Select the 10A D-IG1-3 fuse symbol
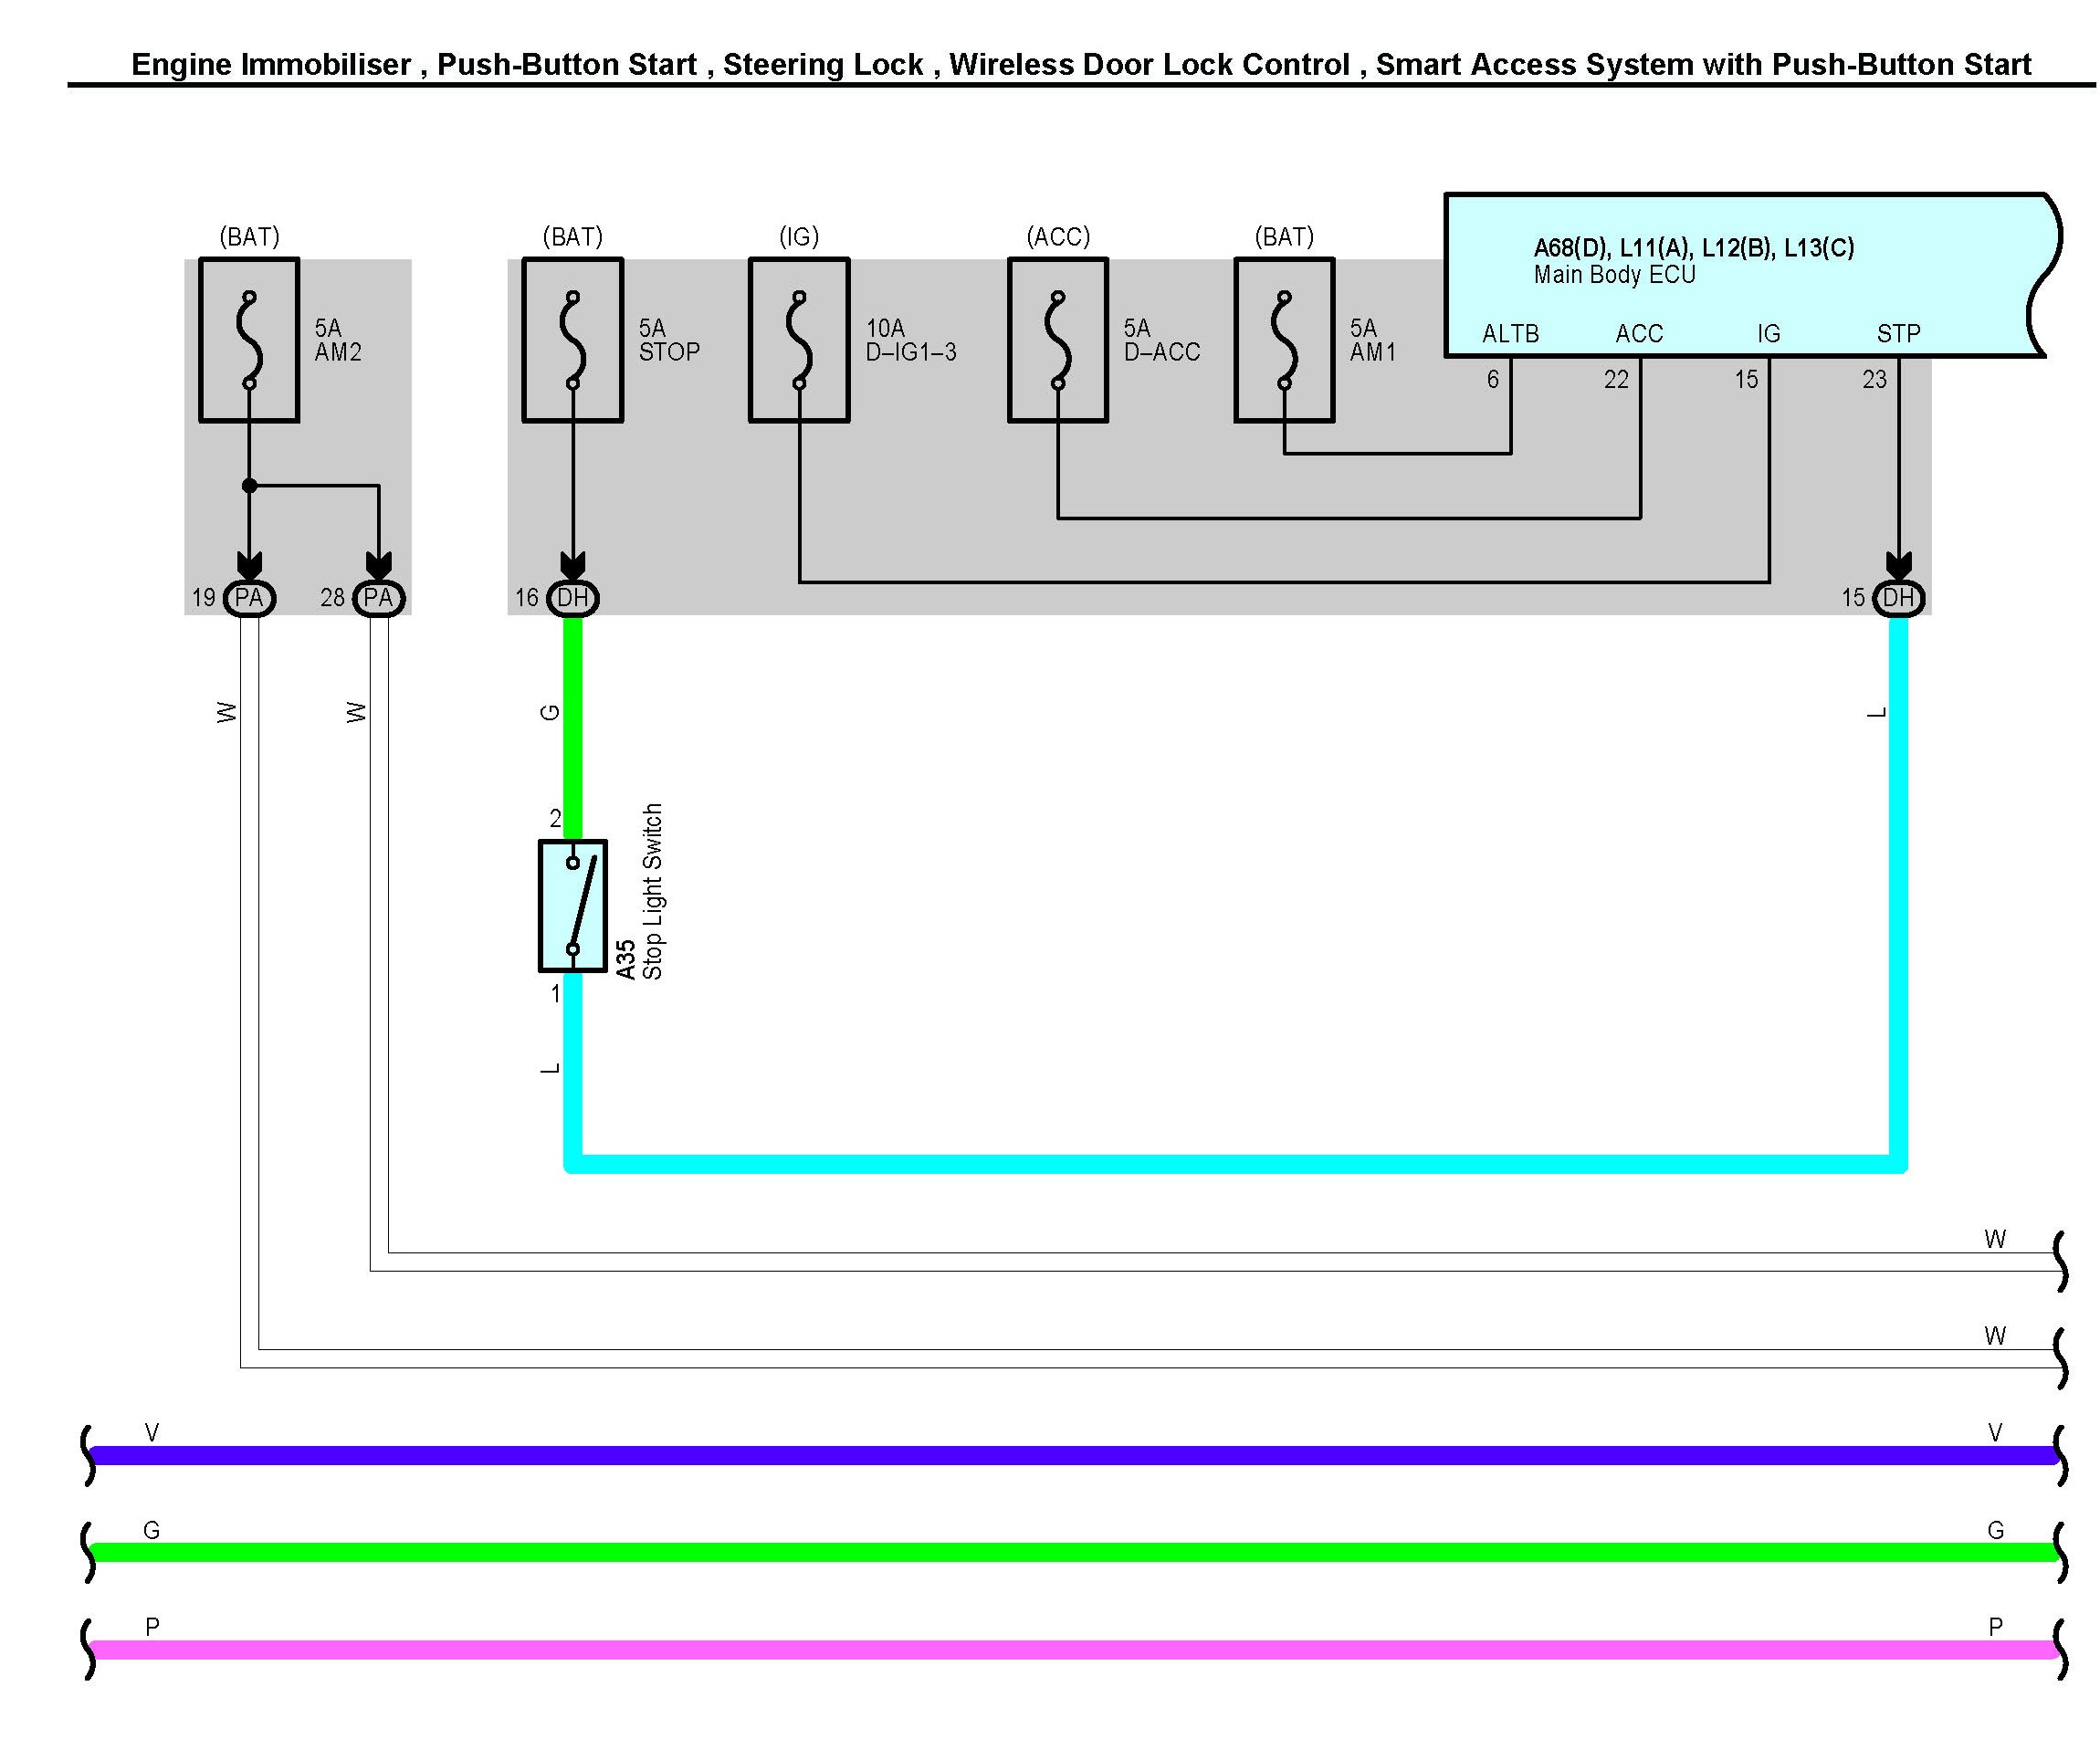This screenshot has height=1739, width=2100. tap(799, 340)
